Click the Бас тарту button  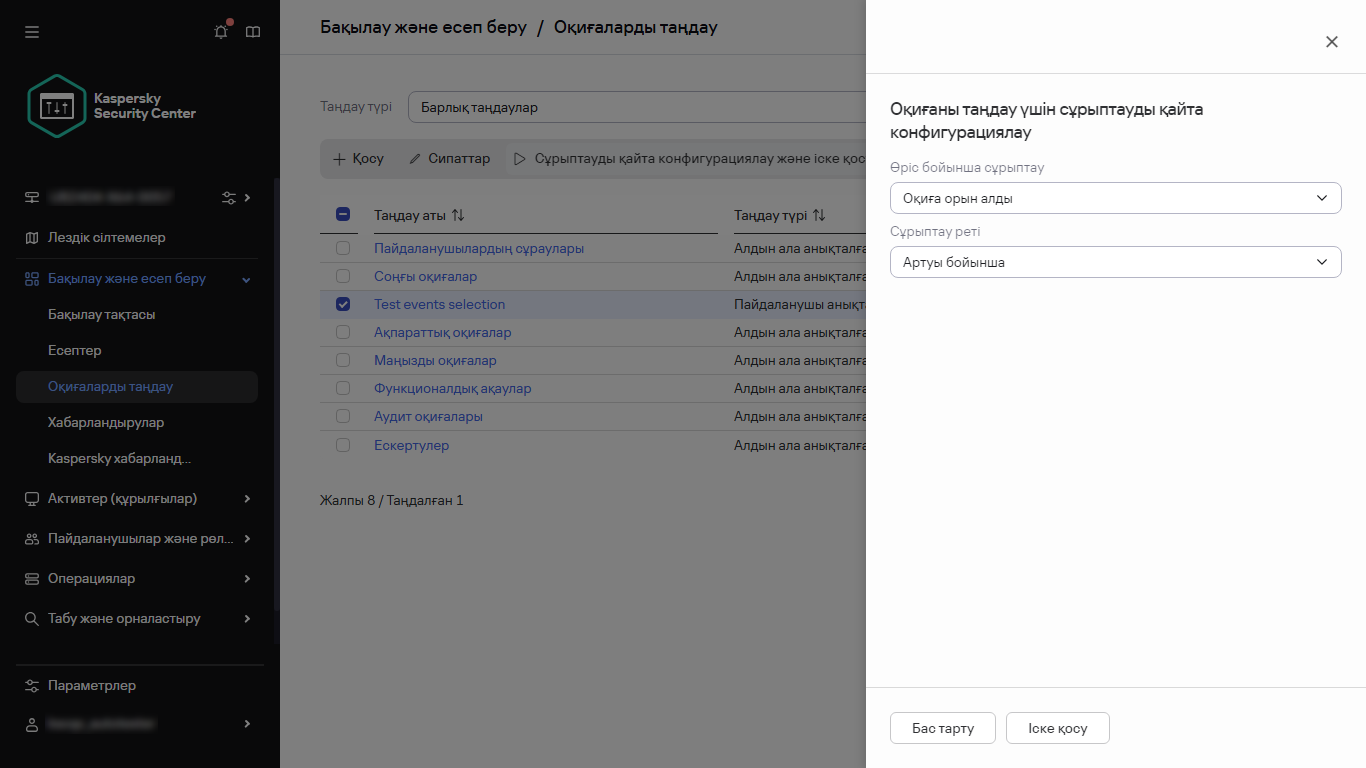click(x=942, y=728)
